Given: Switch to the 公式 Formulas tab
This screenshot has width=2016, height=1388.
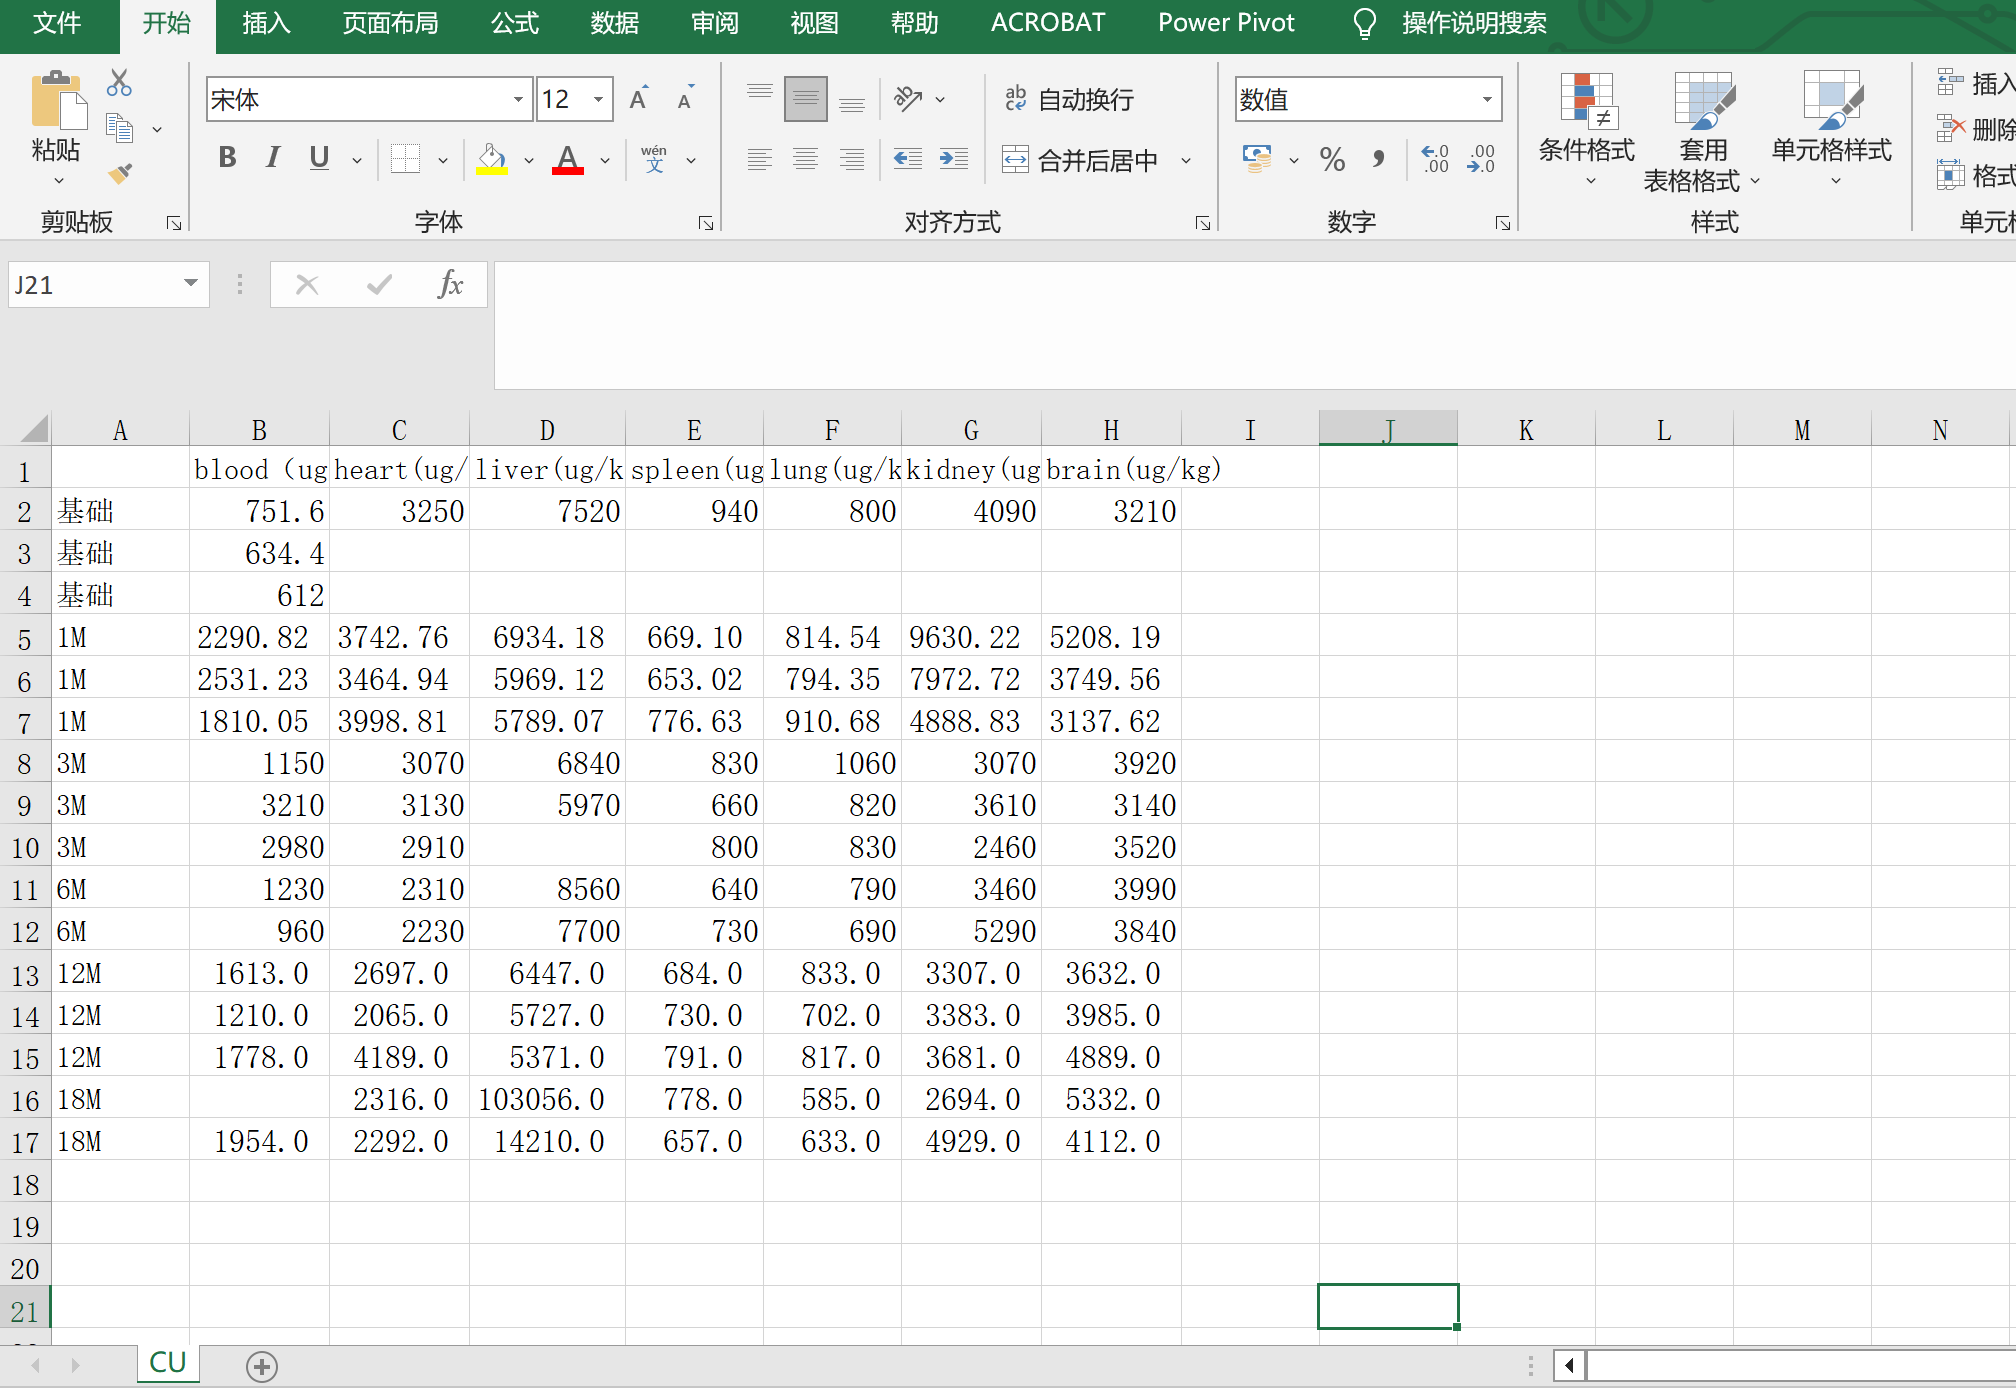Looking at the screenshot, I should click(515, 23).
